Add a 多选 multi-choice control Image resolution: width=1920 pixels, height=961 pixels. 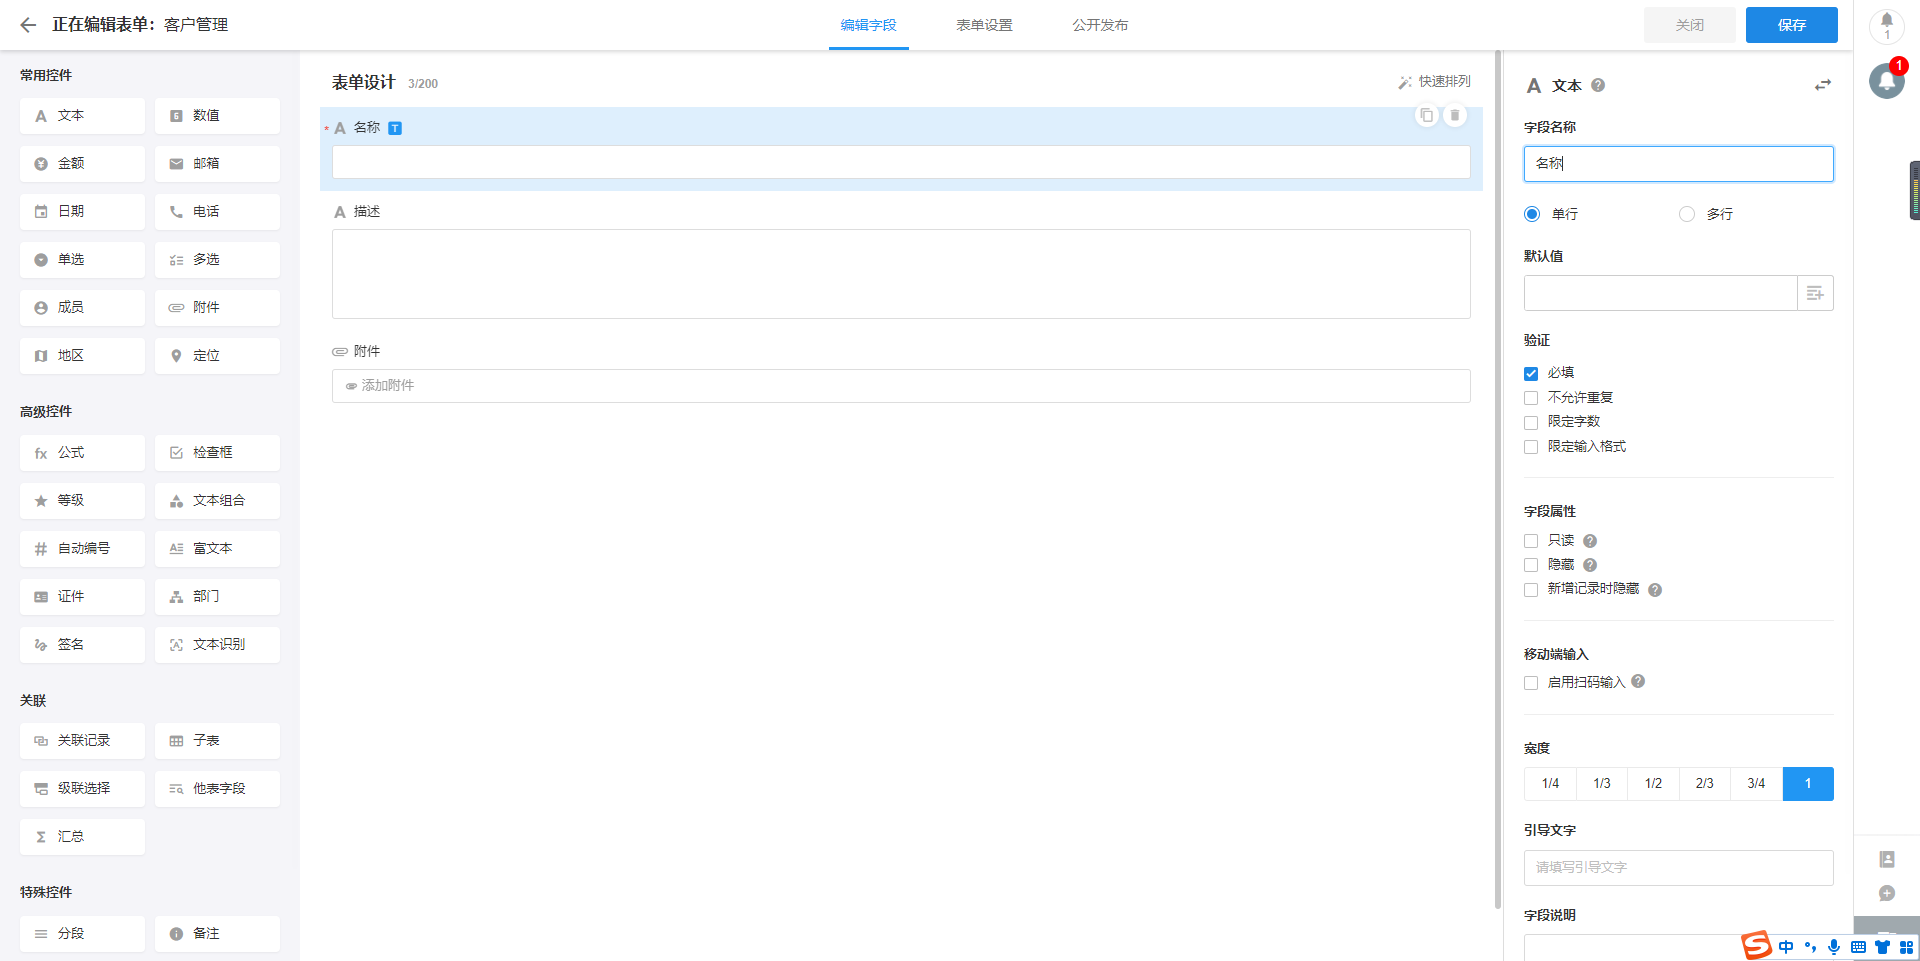click(217, 260)
